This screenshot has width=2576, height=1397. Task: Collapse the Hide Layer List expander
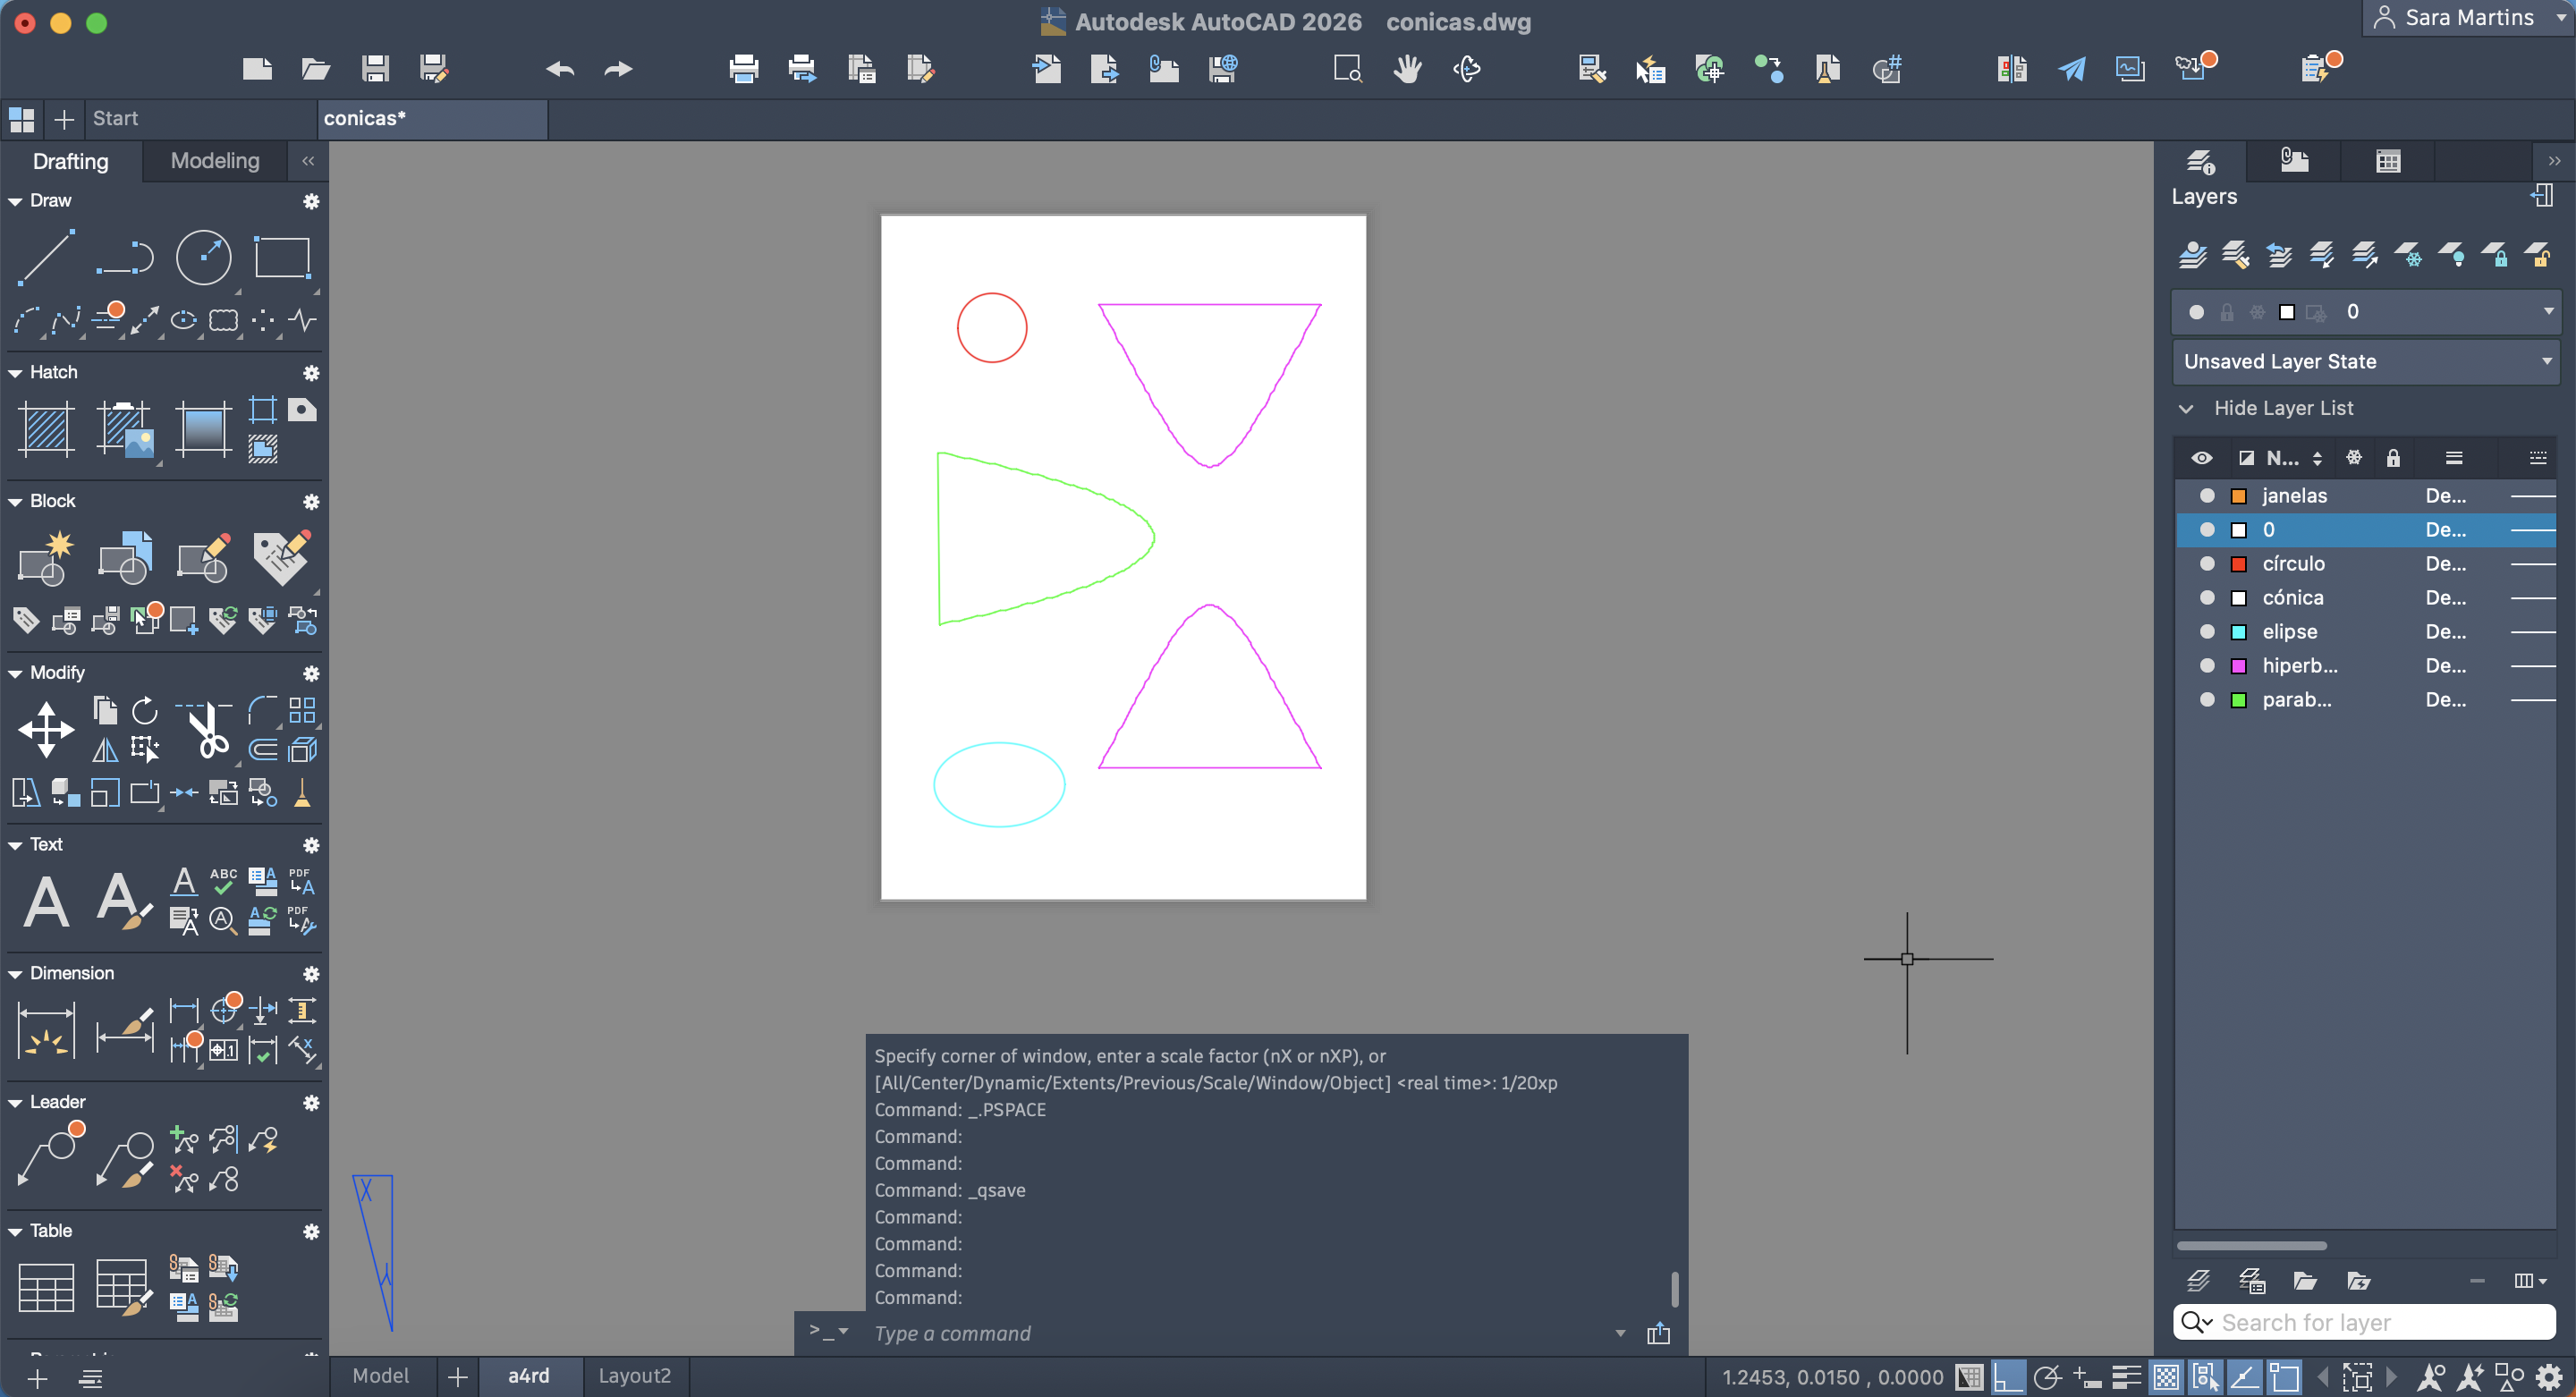pos(2187,408)
